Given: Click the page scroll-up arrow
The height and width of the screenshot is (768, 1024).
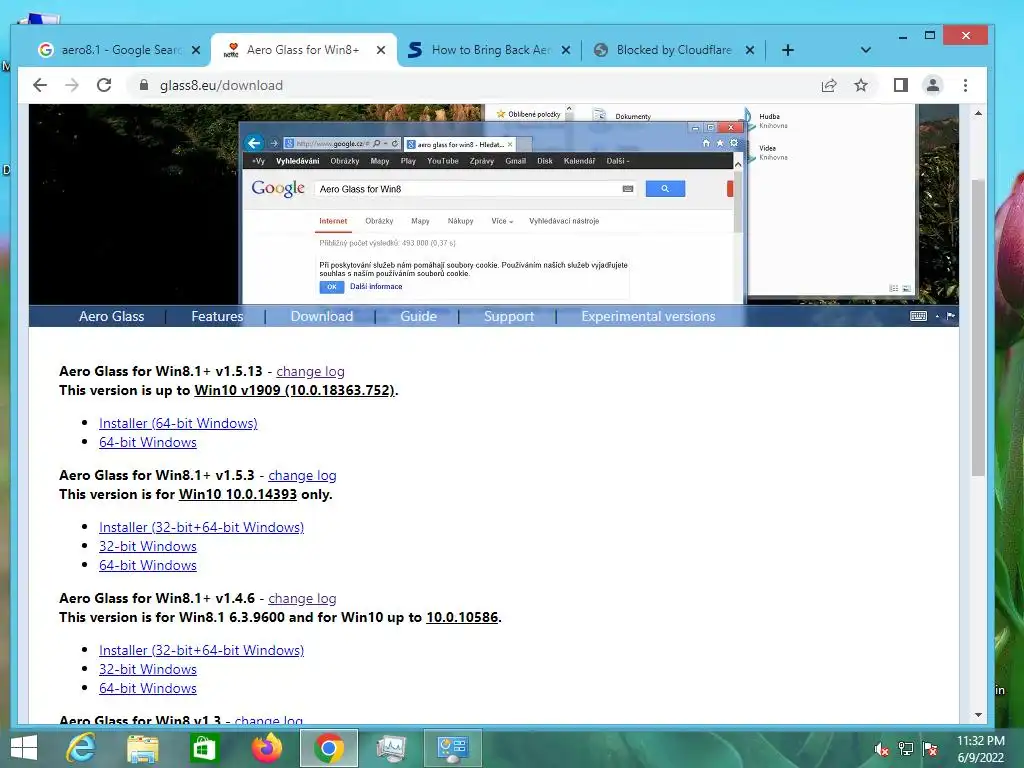Looking at the screenshot, I should click(x=978, y=113).
